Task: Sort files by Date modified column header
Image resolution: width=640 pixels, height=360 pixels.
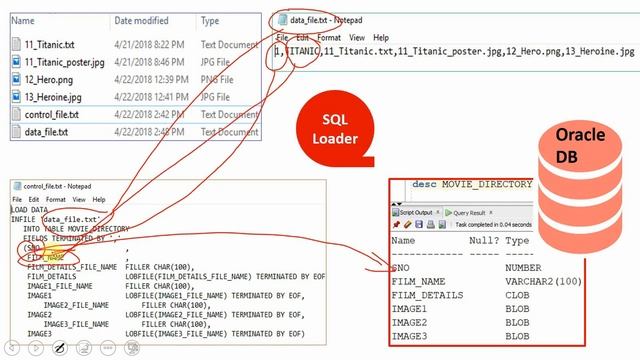Action: click(141, 20)
